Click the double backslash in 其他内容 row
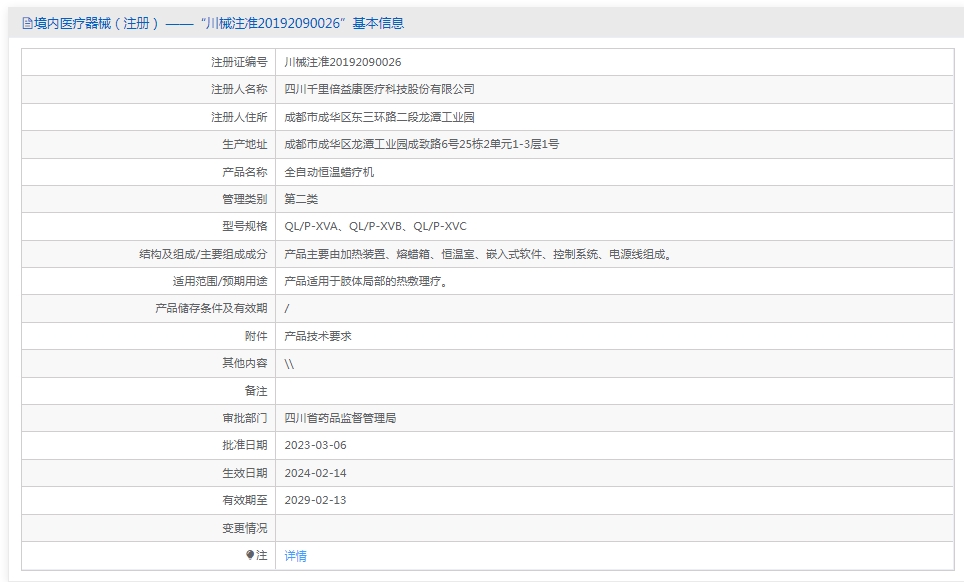Image resolution: width=964 pixels, height=582 pixels. [289, 364]
